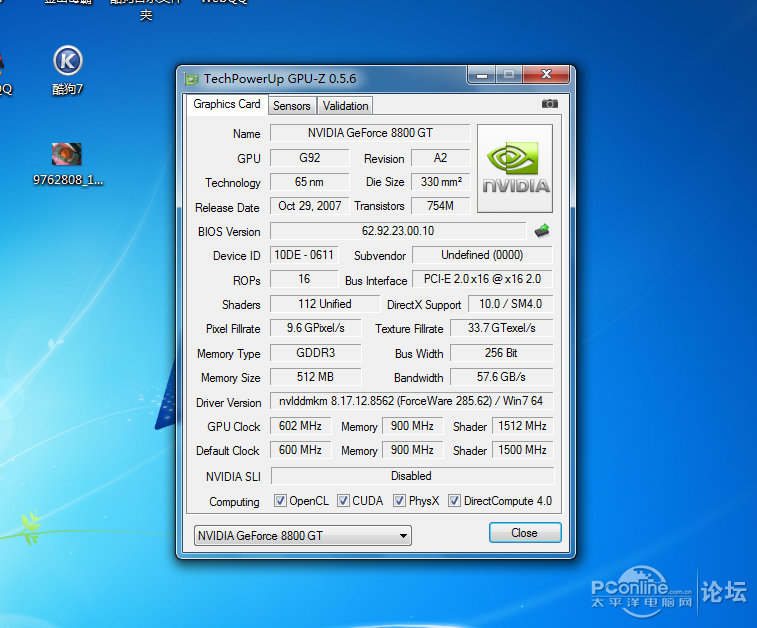Image resolution: width=757 pixels, height=628 pixels.
Task: Click the Technology value 65 nm
Action: click(x=309, y=182)
